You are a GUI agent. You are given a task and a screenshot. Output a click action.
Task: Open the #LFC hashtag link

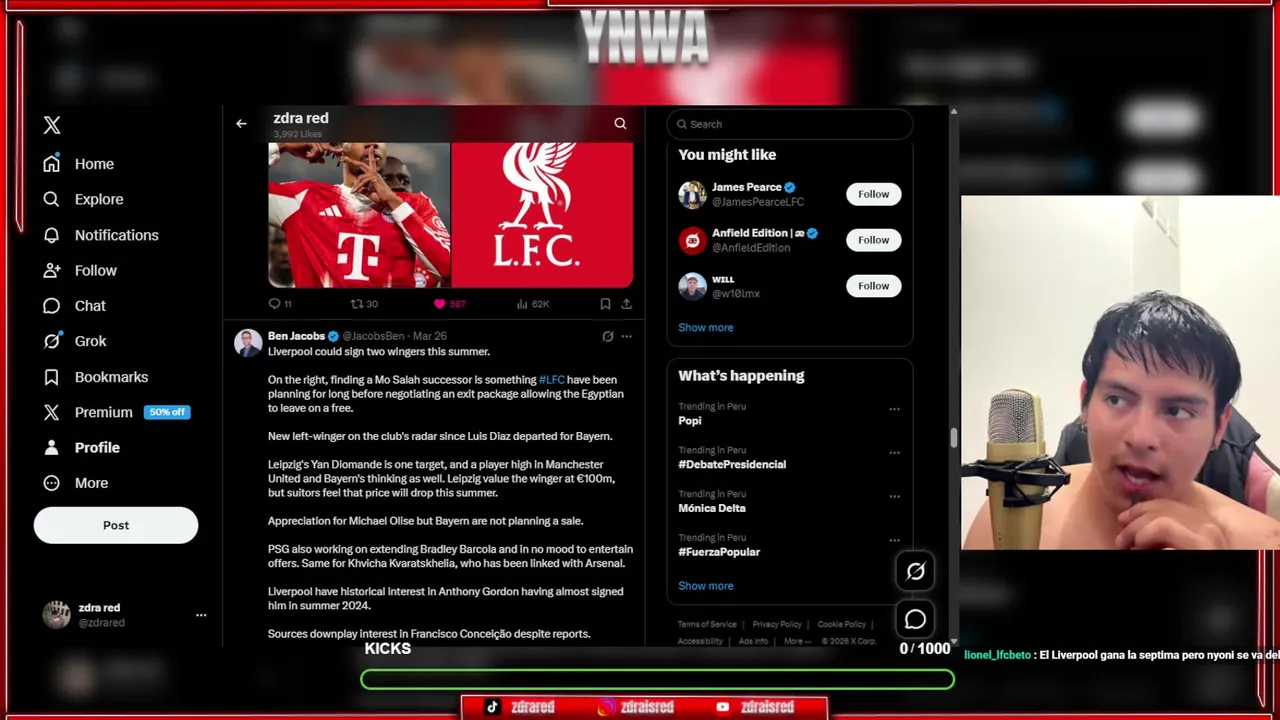tap(552, 380)
